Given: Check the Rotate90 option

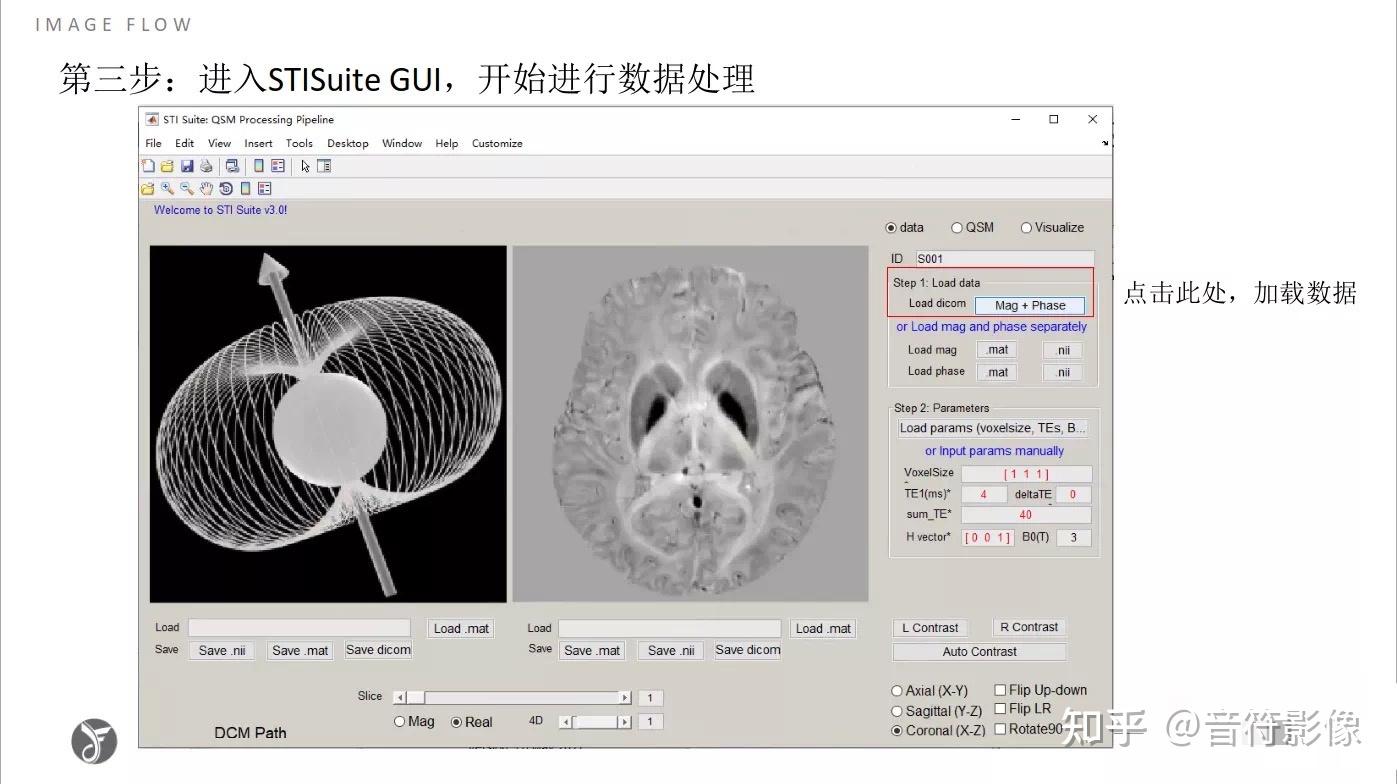Looking at the screenshot, I should tap(999, 729).
